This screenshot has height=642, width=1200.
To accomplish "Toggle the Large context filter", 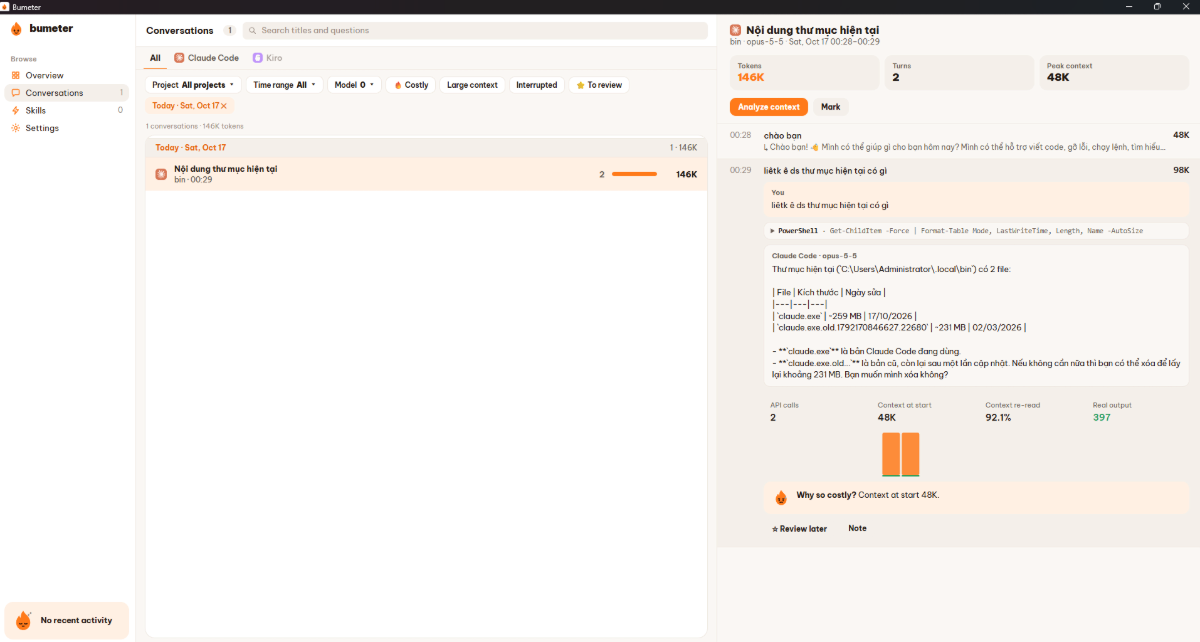I will 472,85.
